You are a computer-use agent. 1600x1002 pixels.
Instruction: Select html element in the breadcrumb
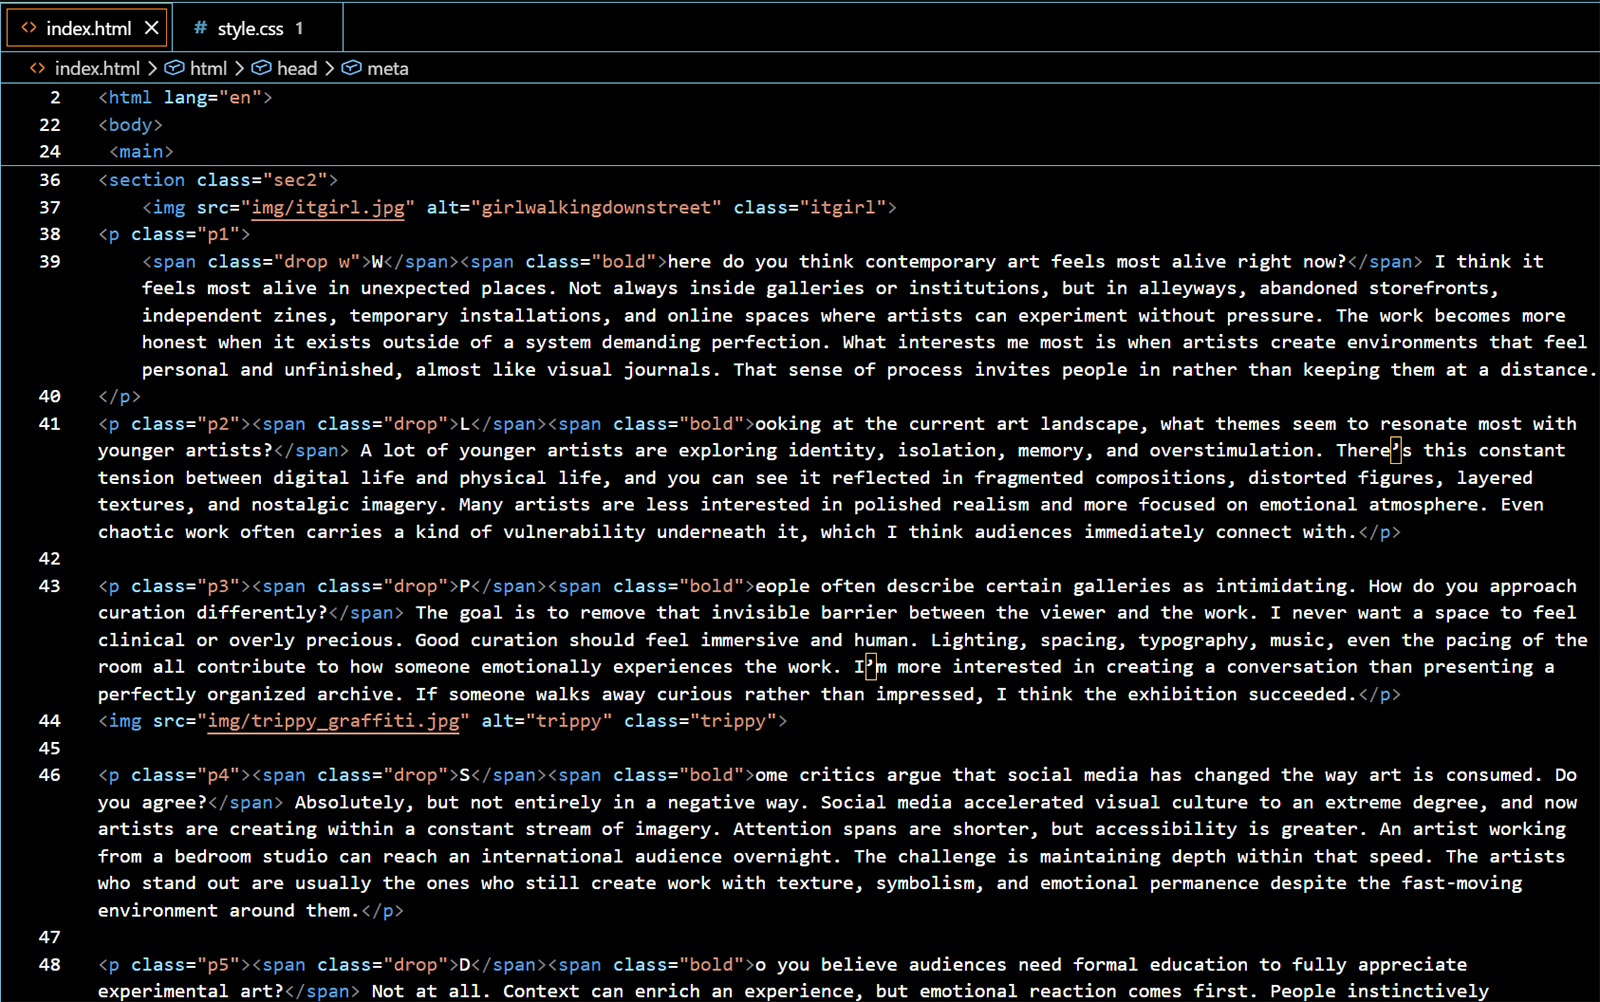[208, 68]
